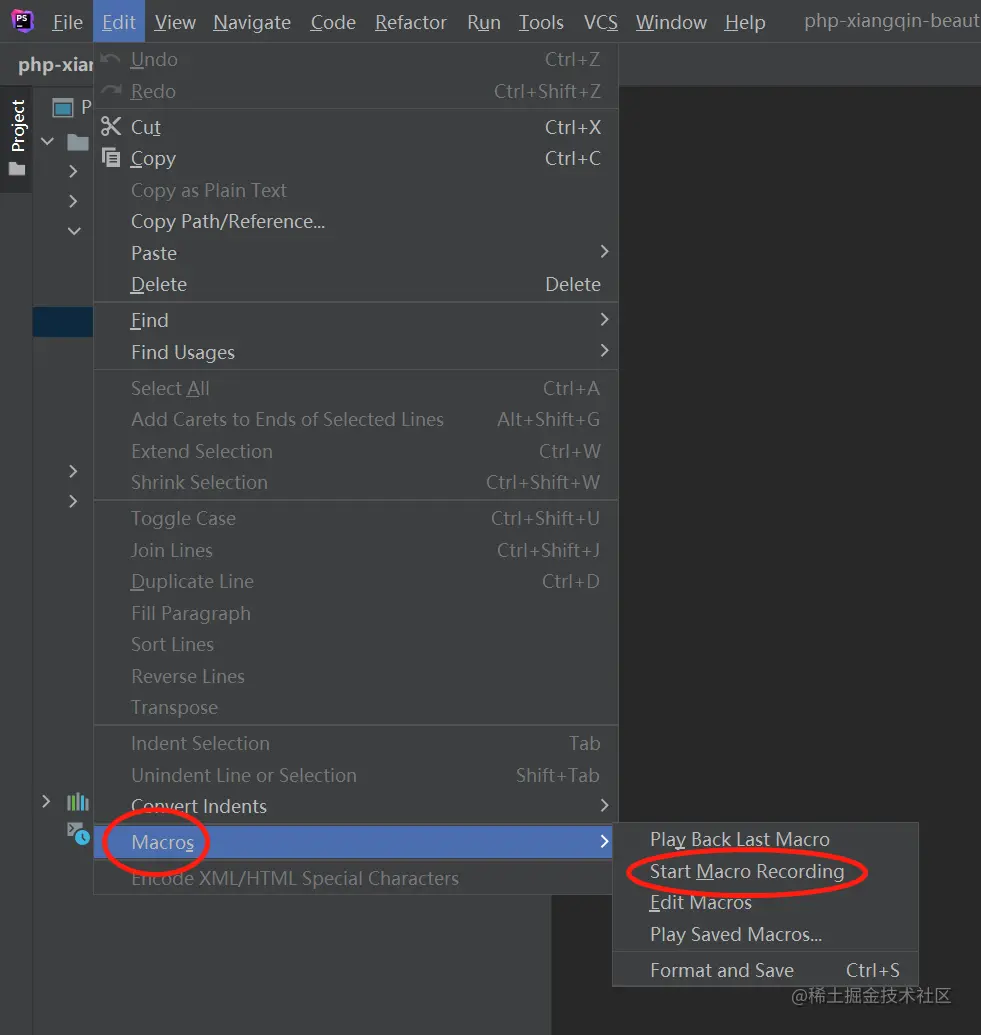The image size is (981, 1035).
Task: Open the Navigate menu
Action: click(x=252, y=22)
